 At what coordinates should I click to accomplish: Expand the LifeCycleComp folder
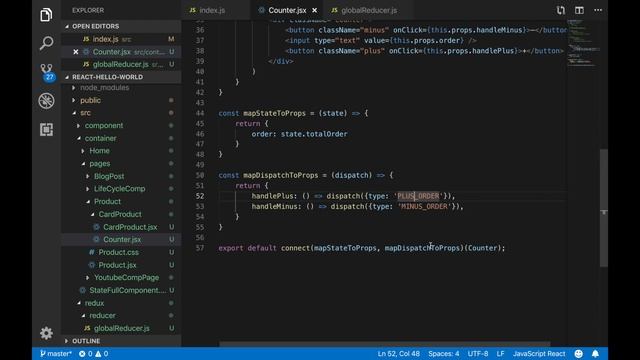pos(120,189)
